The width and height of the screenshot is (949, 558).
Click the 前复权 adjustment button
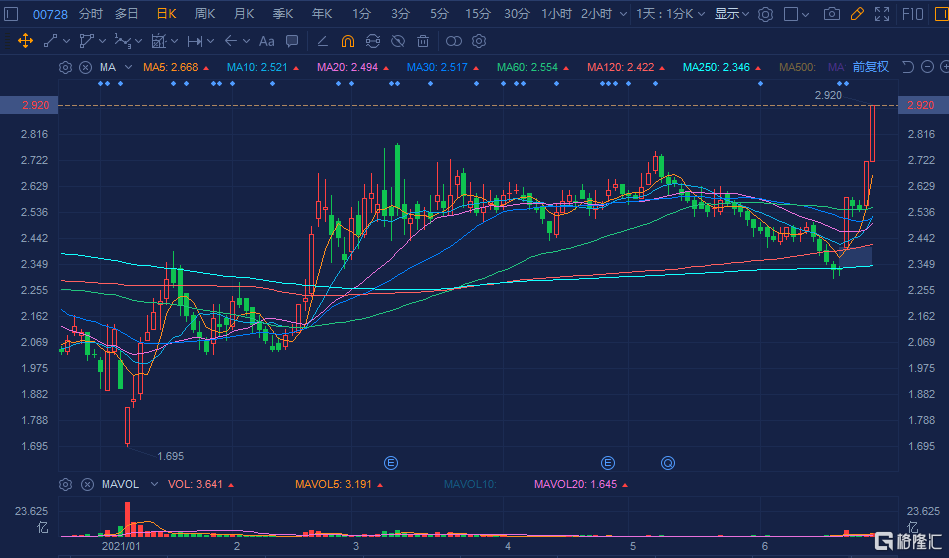tap(869, 67)
